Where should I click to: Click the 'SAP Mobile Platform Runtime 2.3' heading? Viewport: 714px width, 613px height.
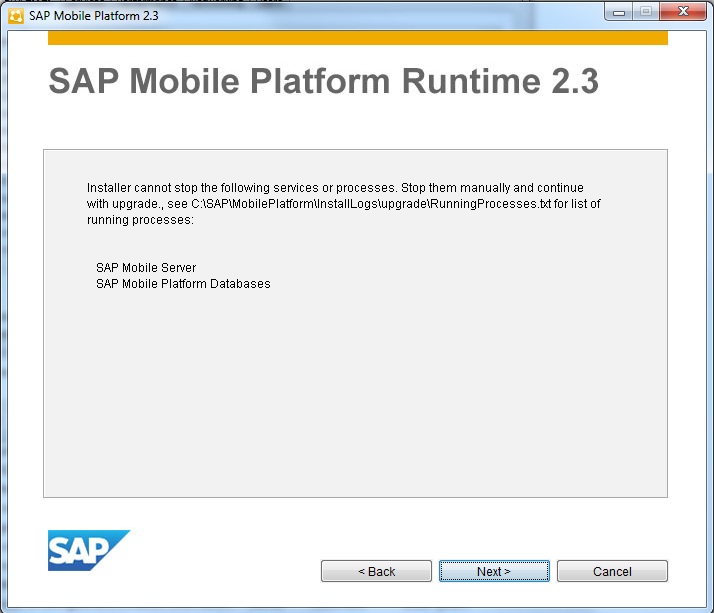point(323,81)
